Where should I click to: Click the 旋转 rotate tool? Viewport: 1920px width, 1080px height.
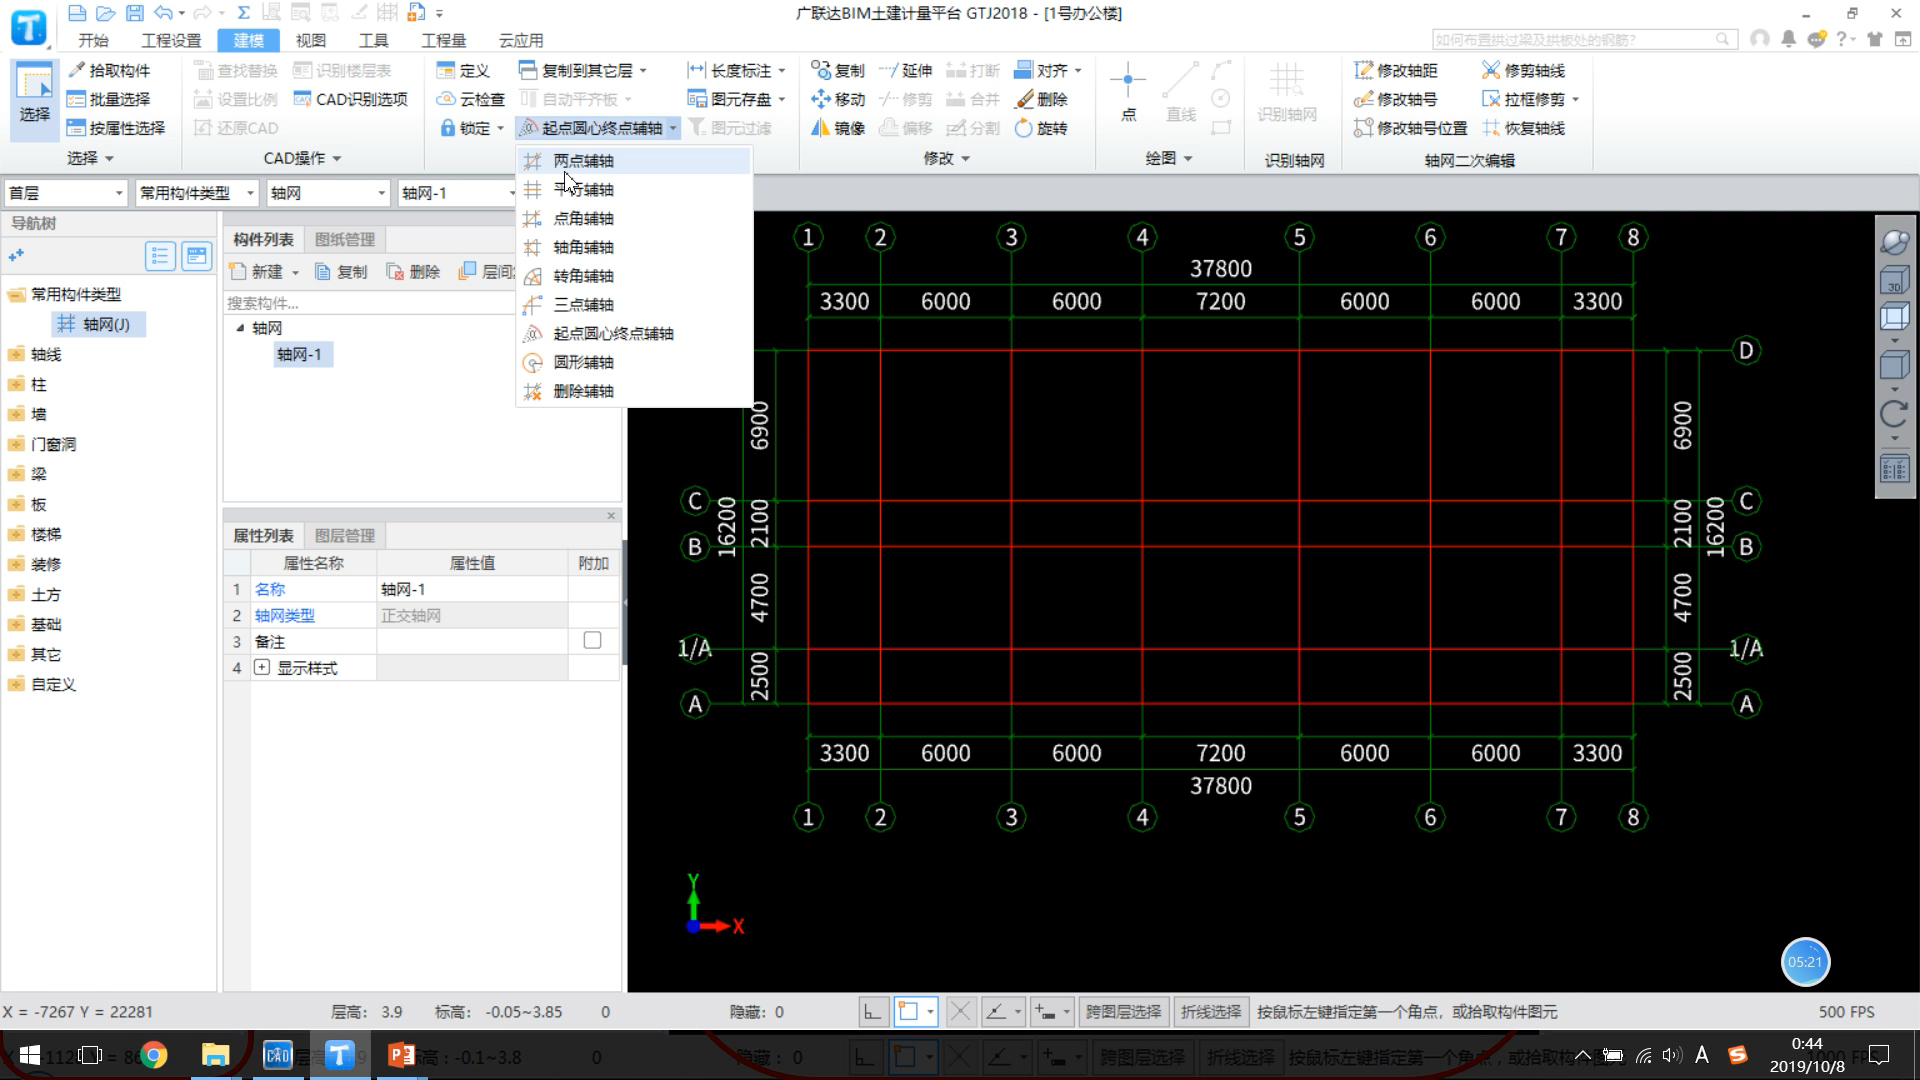[x=1041, y=128]
